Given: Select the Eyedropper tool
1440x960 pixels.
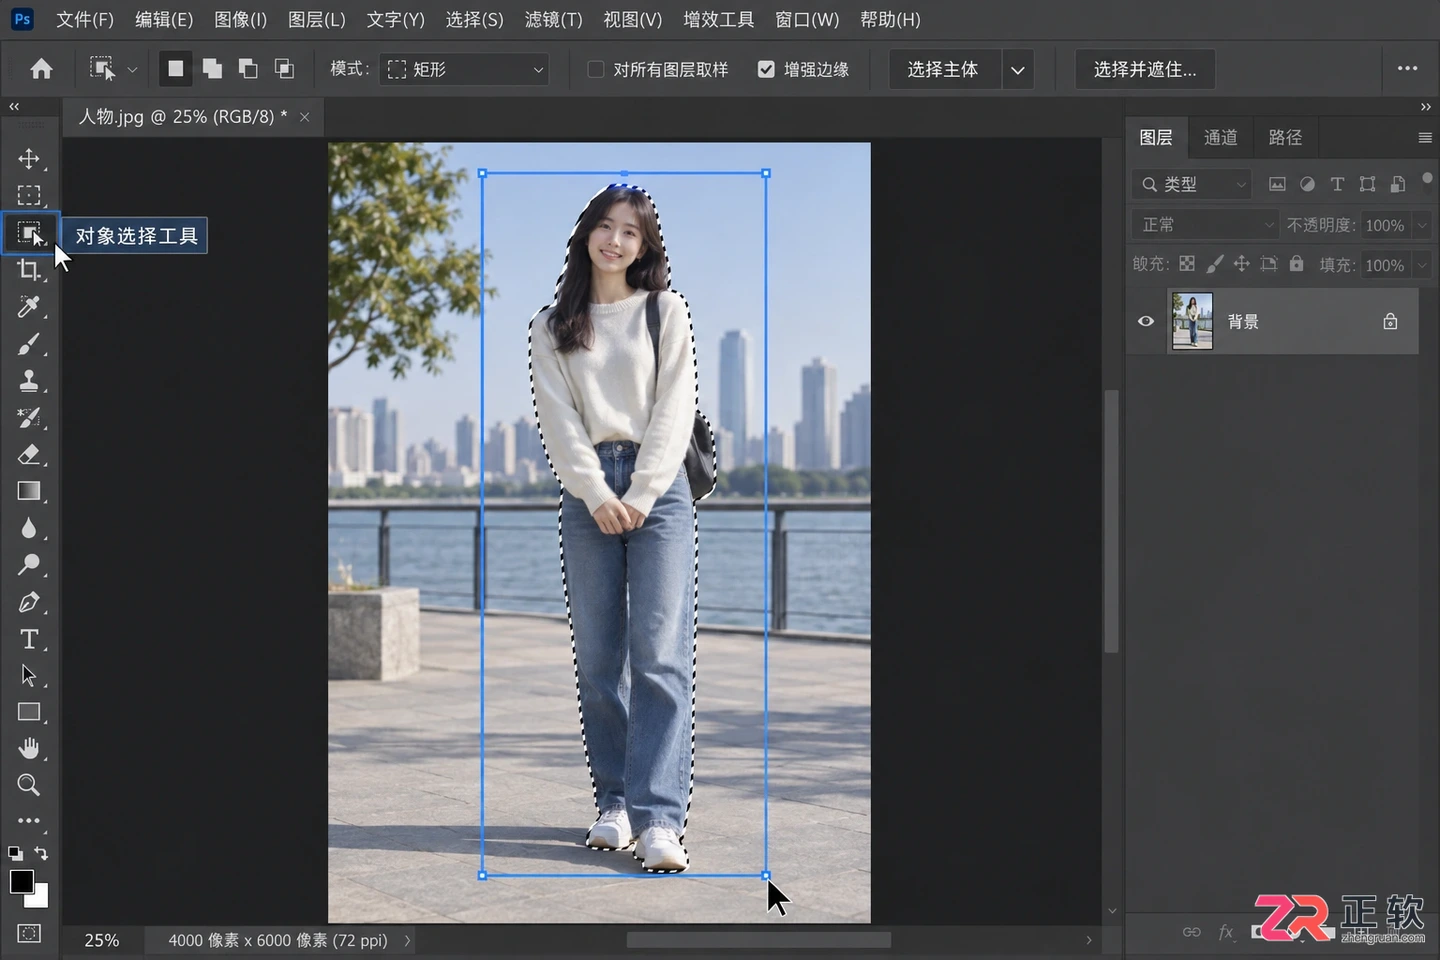Looking at the screenshot, I should tap(29, 307).
